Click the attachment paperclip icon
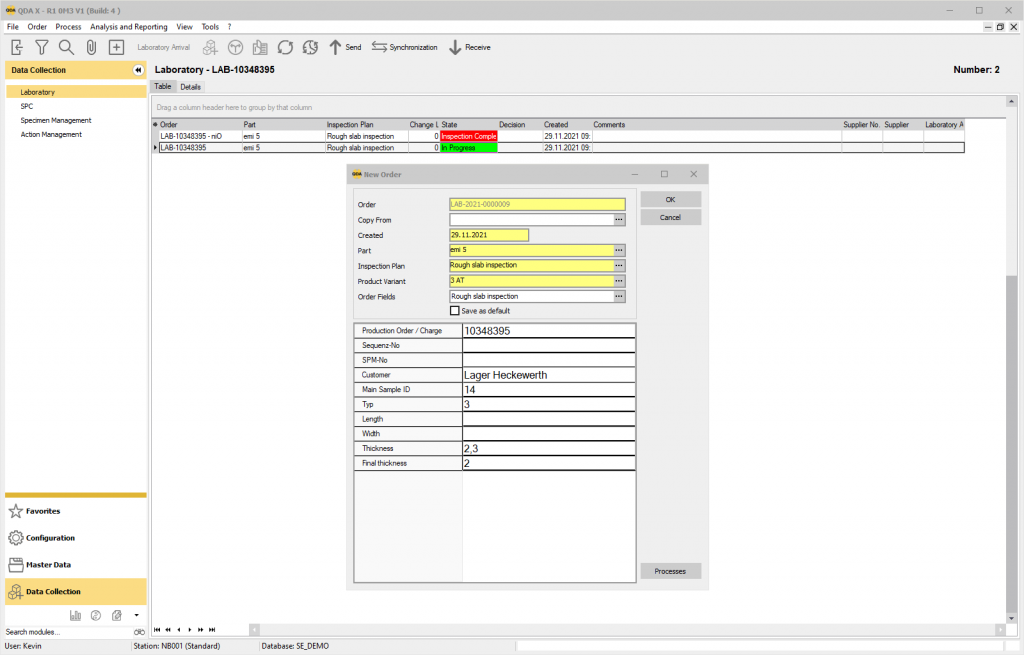 tap(90, 46)
